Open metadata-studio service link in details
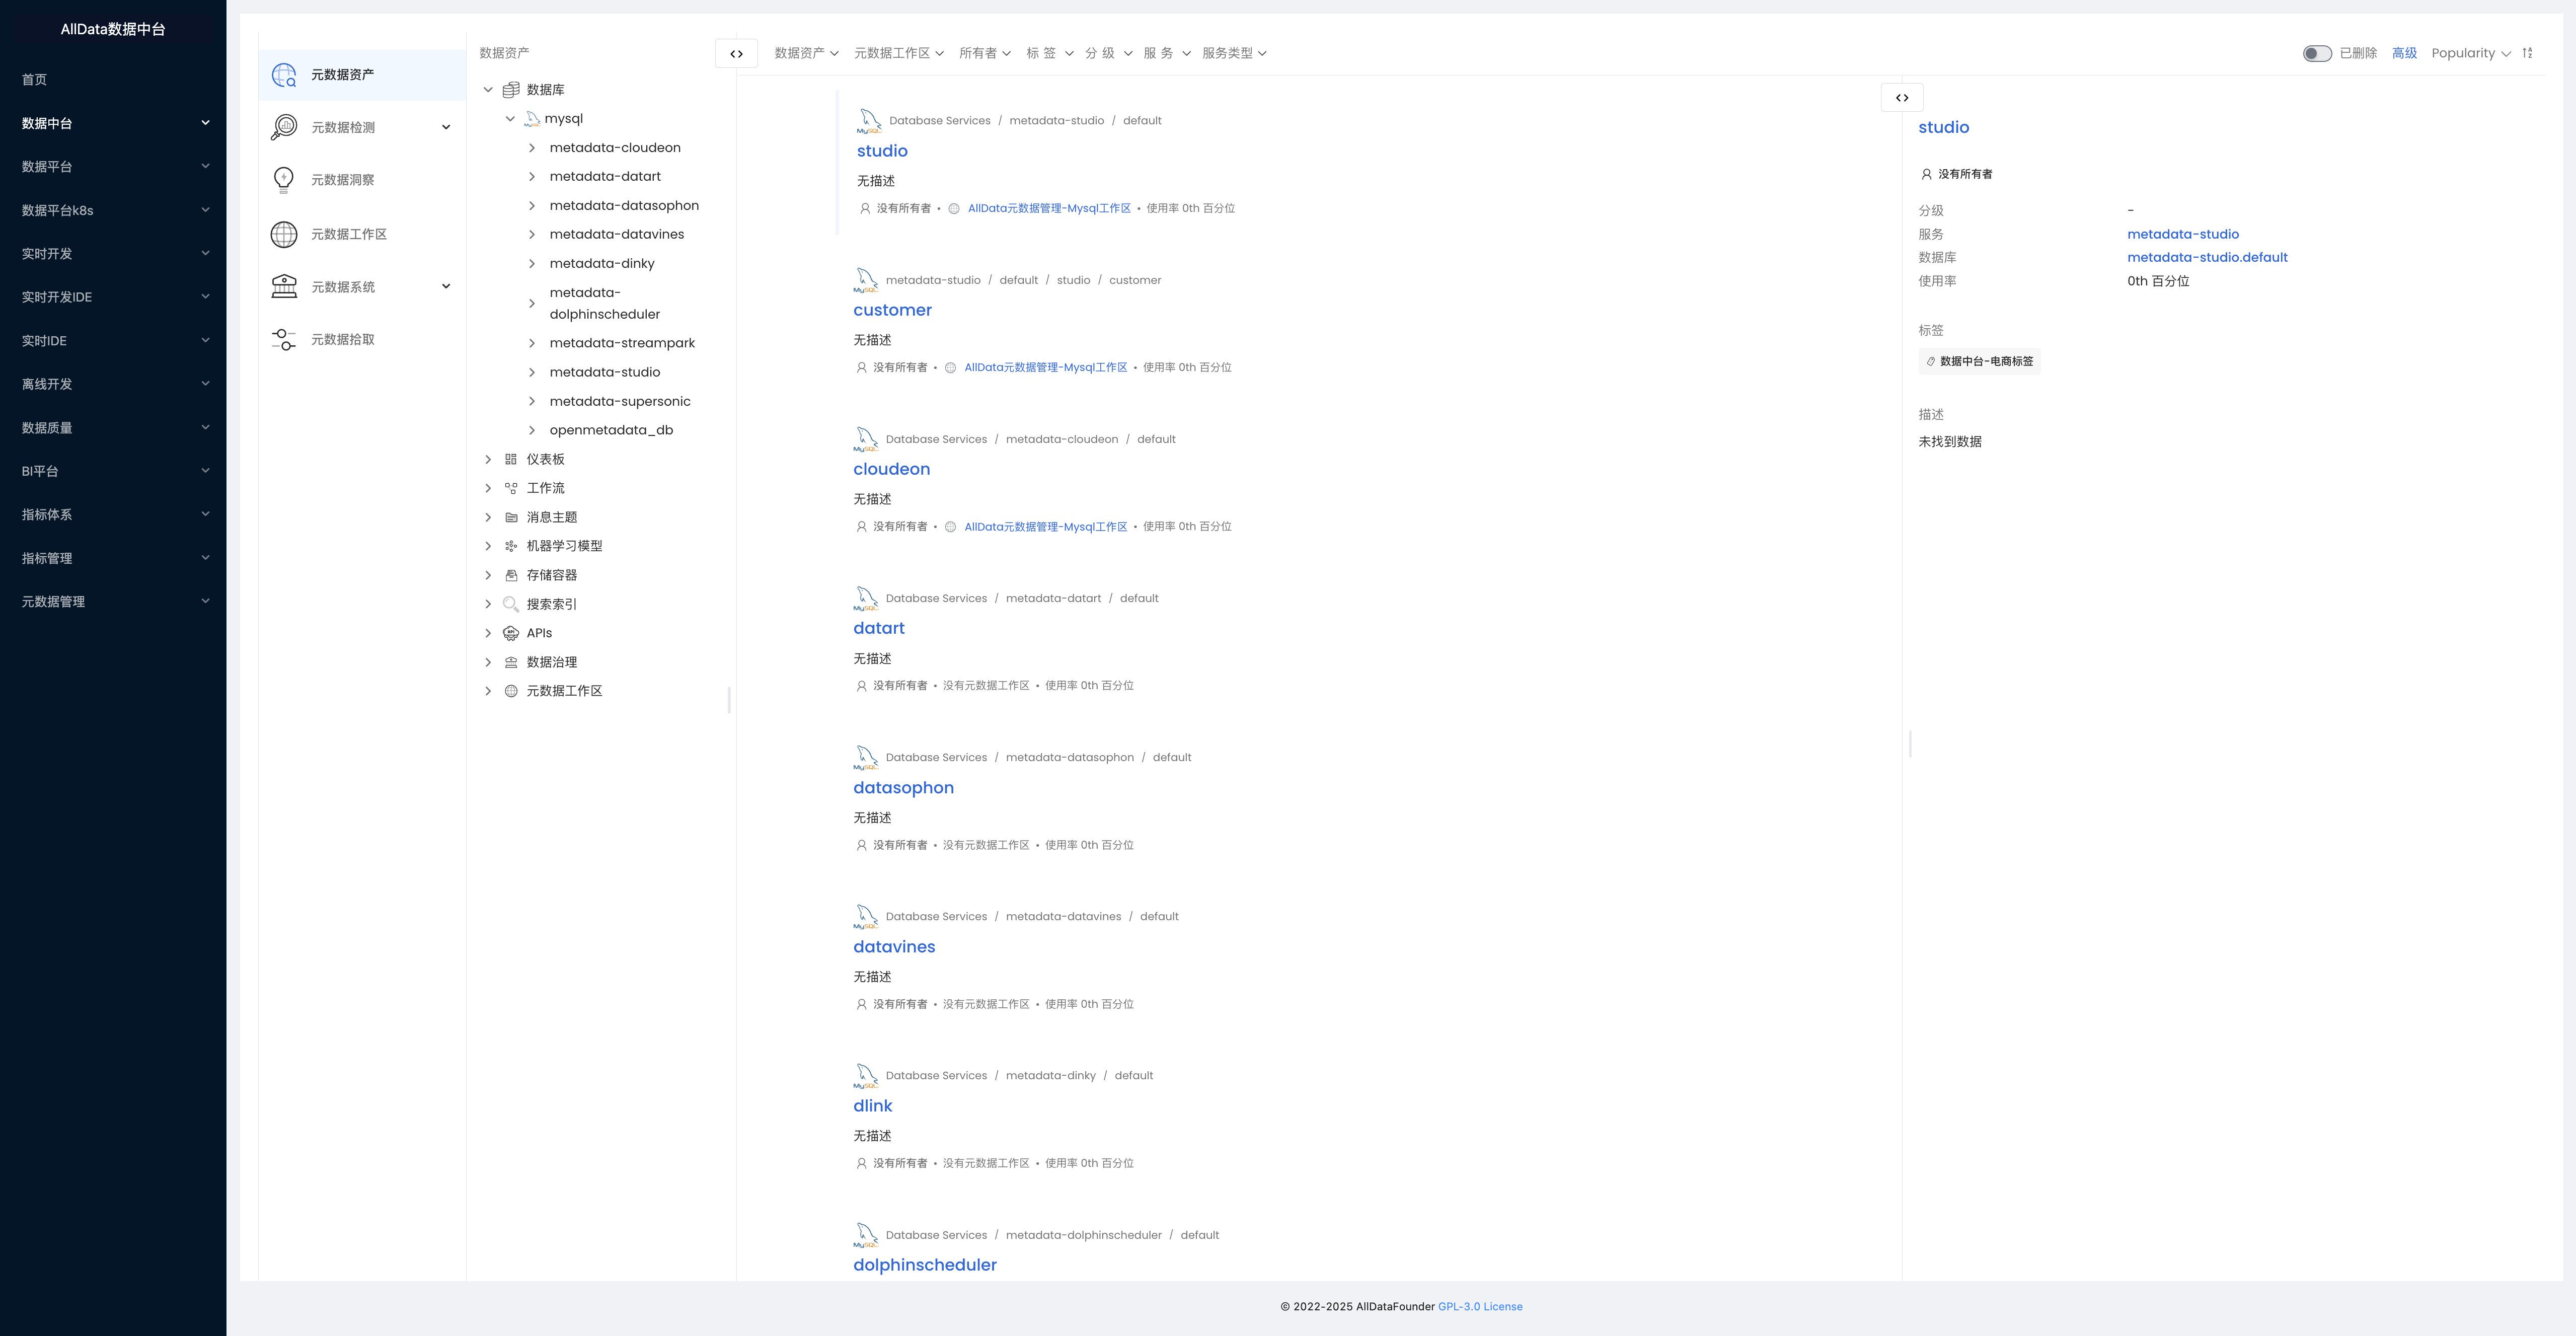The image size is (2576, 1336). click(x=2183, y=235)
